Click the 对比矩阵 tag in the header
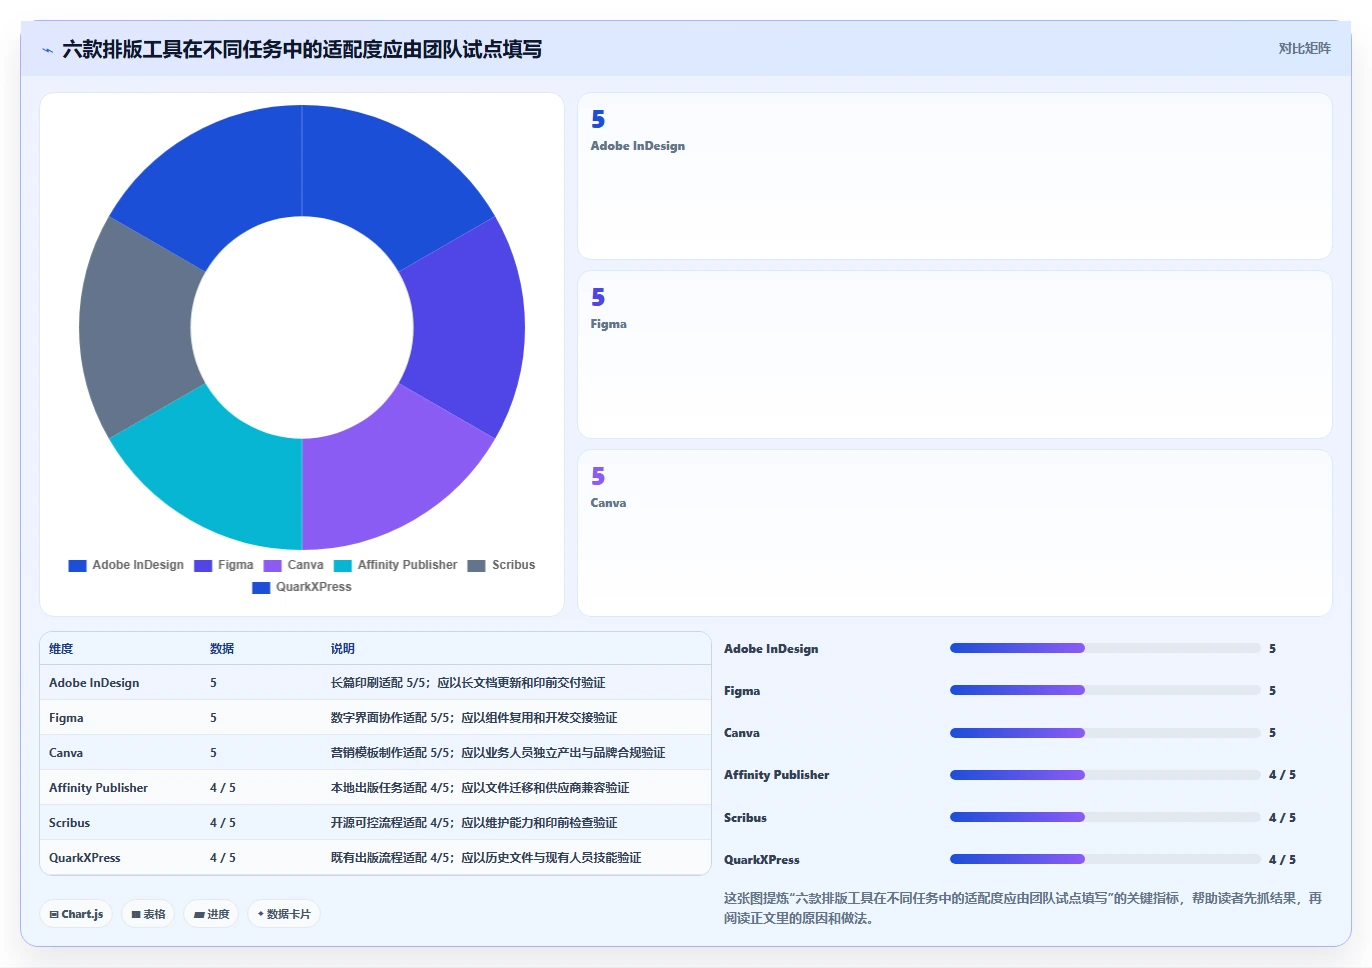This screenshot has height=968, width=1372. click(x=1304, y=48)
